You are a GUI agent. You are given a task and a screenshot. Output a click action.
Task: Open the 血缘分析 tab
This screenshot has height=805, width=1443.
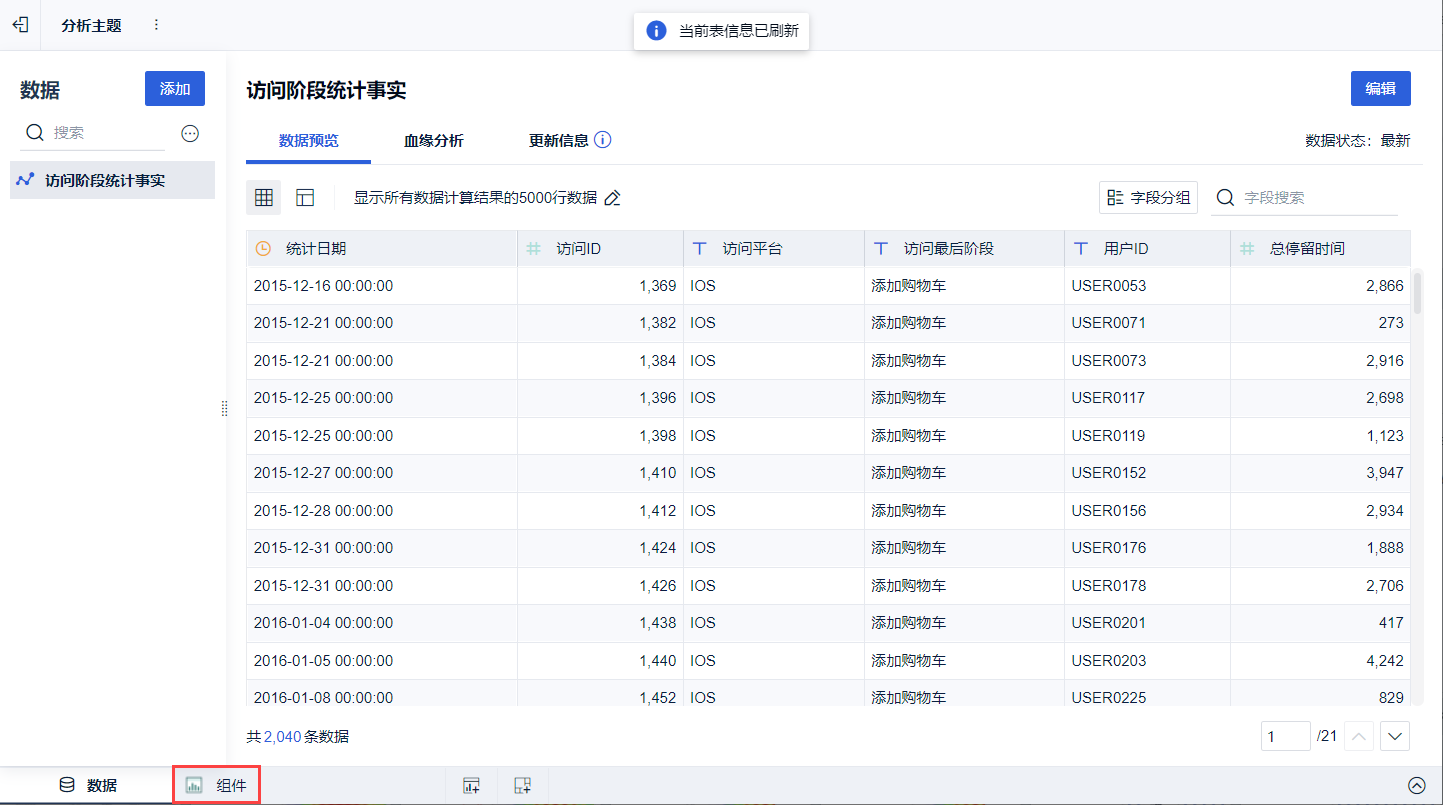pos(433,141)
